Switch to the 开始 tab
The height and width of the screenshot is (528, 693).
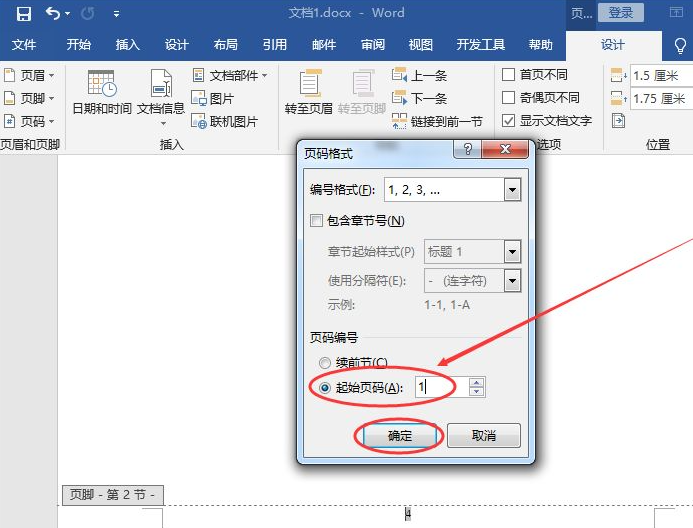coord(79,45)
